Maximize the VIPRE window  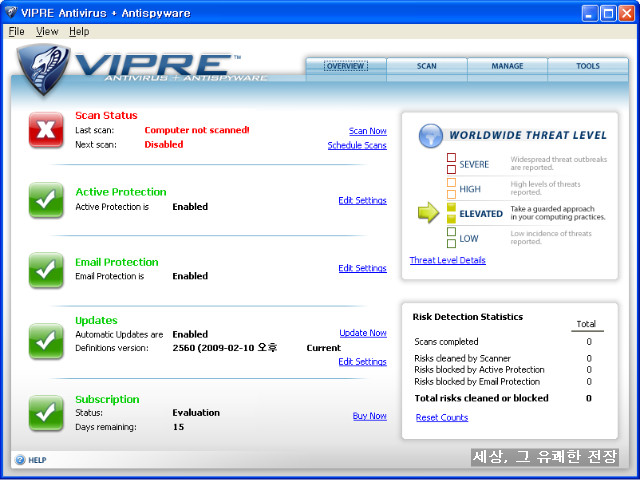point(608,13)
